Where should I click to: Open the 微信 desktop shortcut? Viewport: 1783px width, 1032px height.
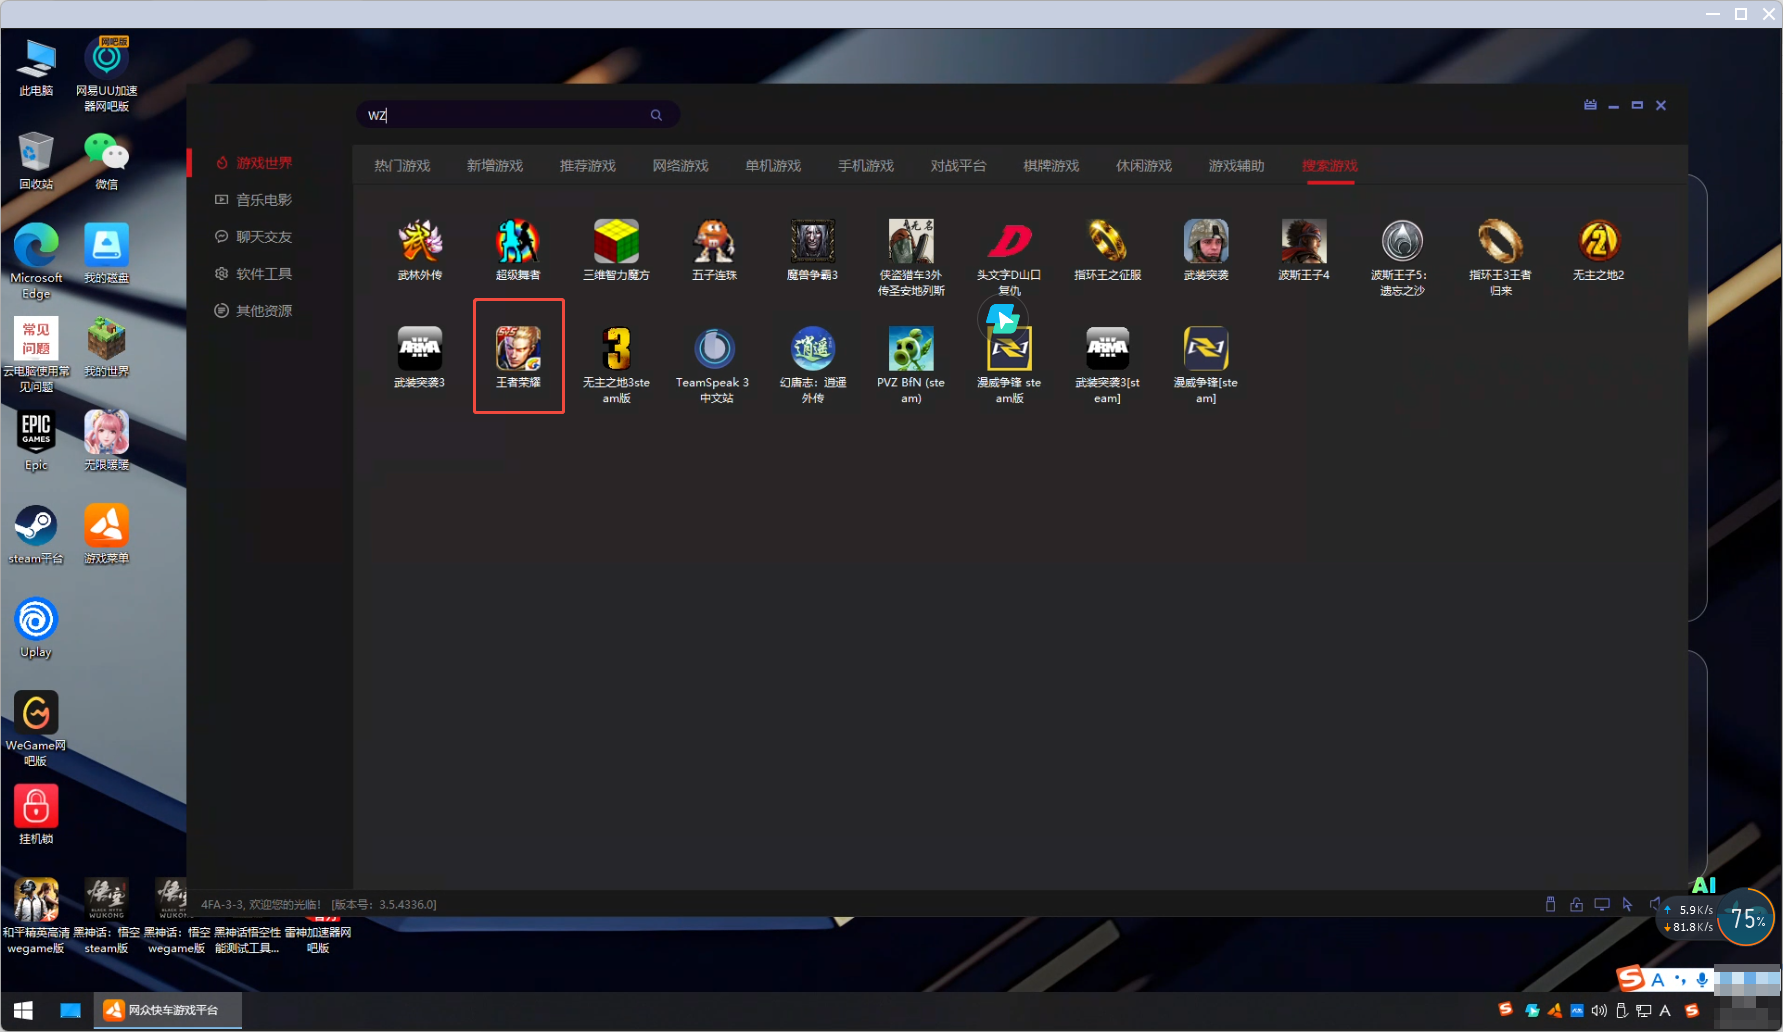click(x=107, y=160)
